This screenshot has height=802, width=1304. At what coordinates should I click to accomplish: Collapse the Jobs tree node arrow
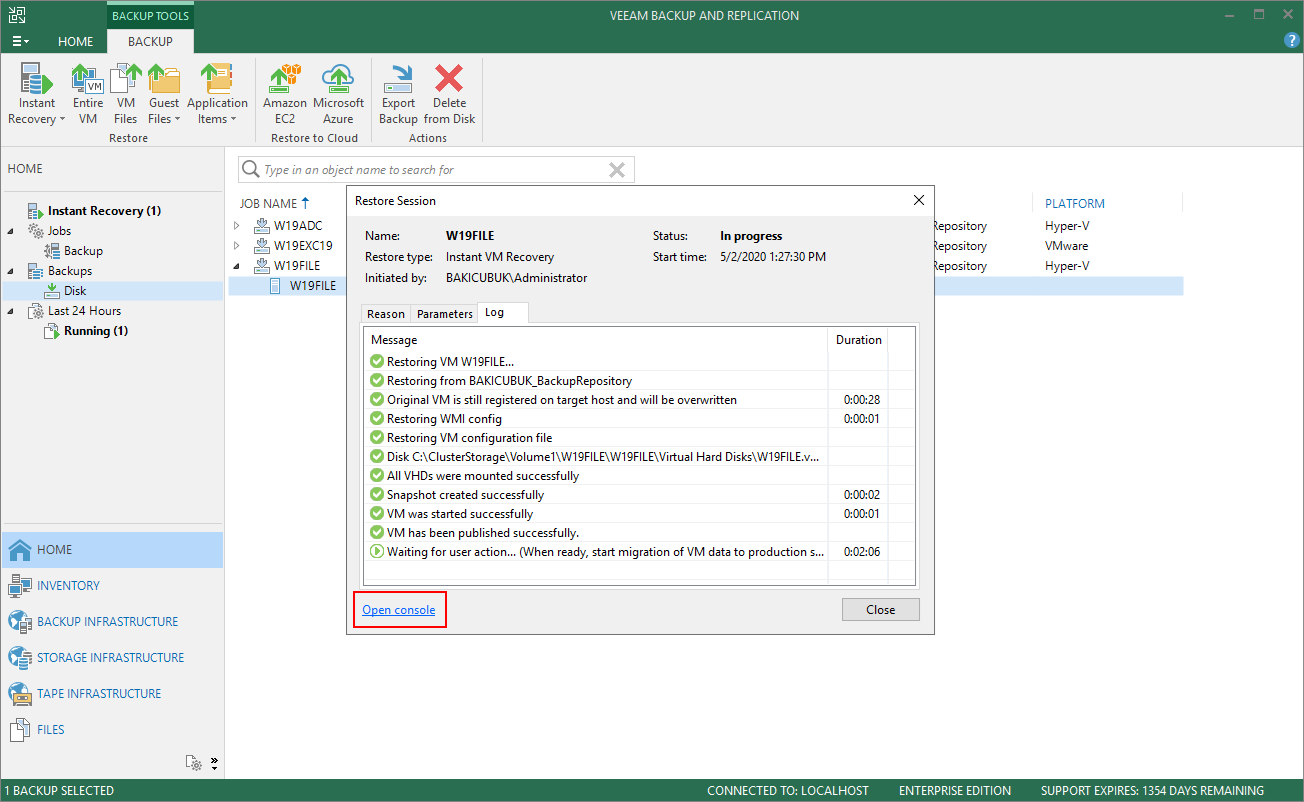[12, 231]
